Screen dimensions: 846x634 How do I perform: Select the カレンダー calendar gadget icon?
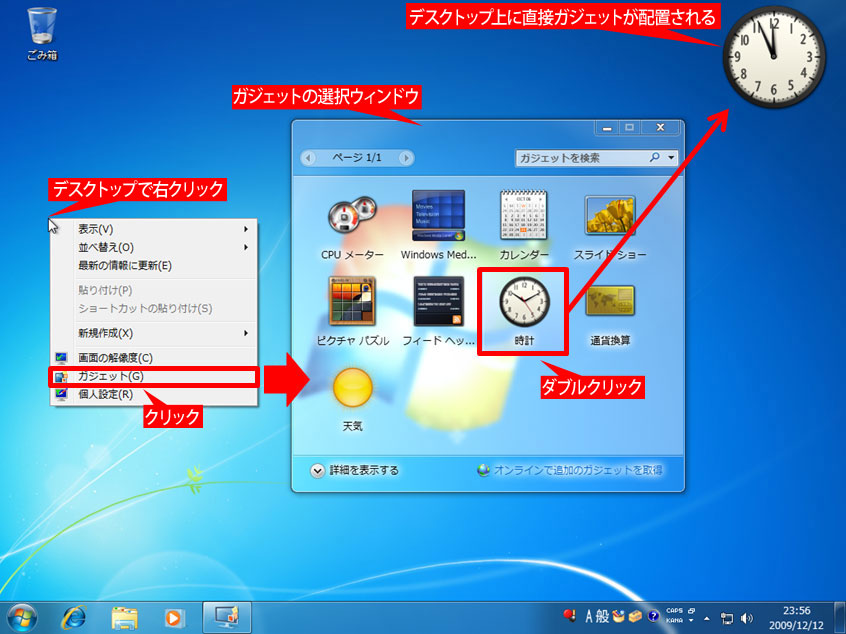click(523, 215)
